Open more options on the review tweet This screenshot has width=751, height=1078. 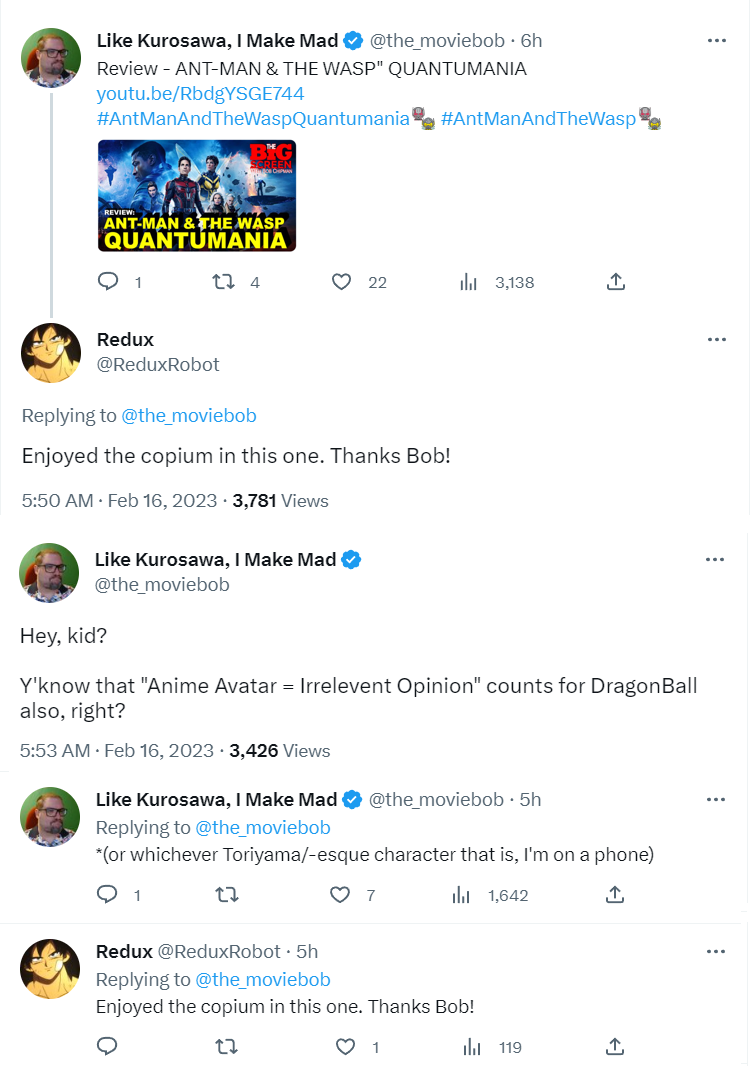point(716,41)
